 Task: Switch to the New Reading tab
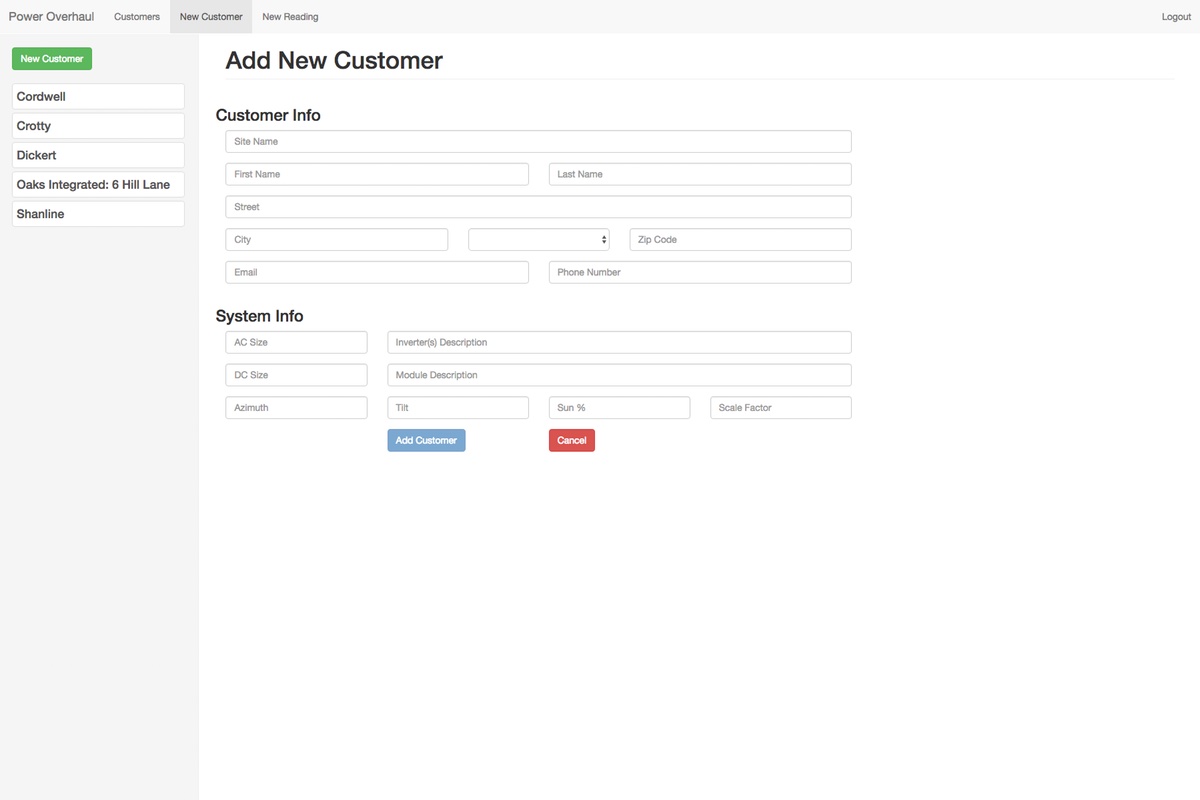(x=290, y=17)
